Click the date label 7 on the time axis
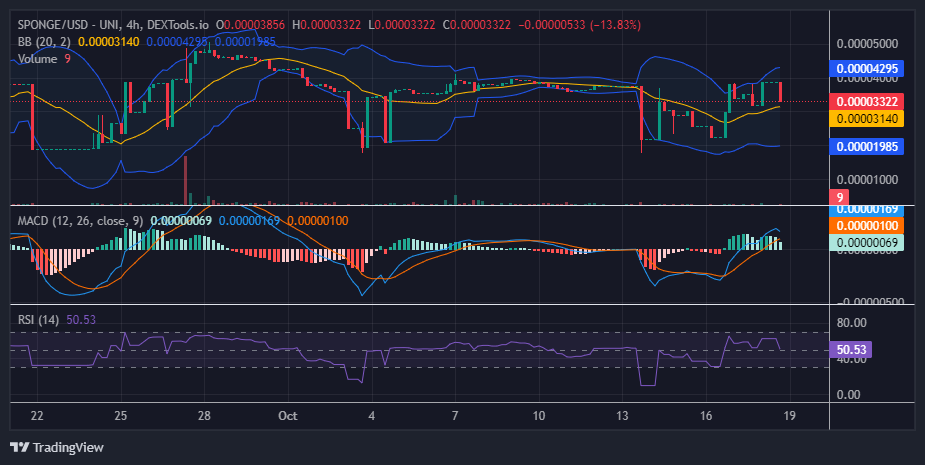925x465 pixels. [455, 415]
